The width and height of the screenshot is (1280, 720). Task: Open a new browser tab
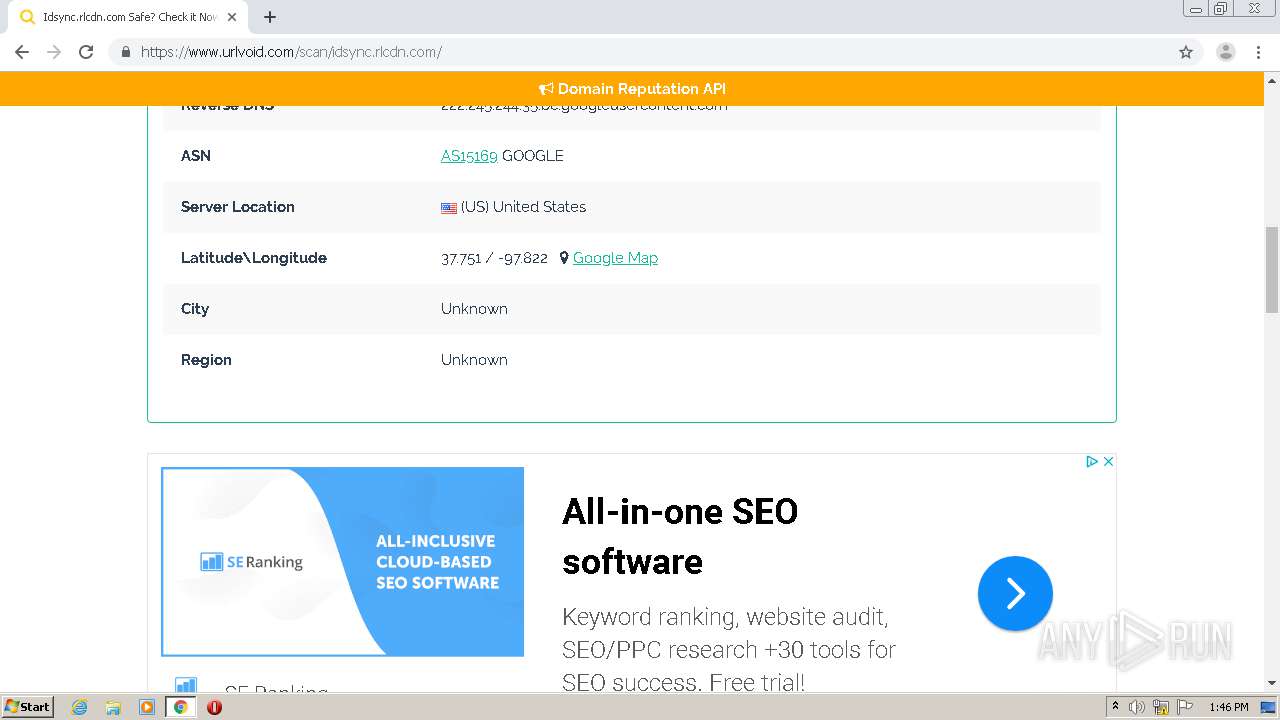click(x=270, y=17)
